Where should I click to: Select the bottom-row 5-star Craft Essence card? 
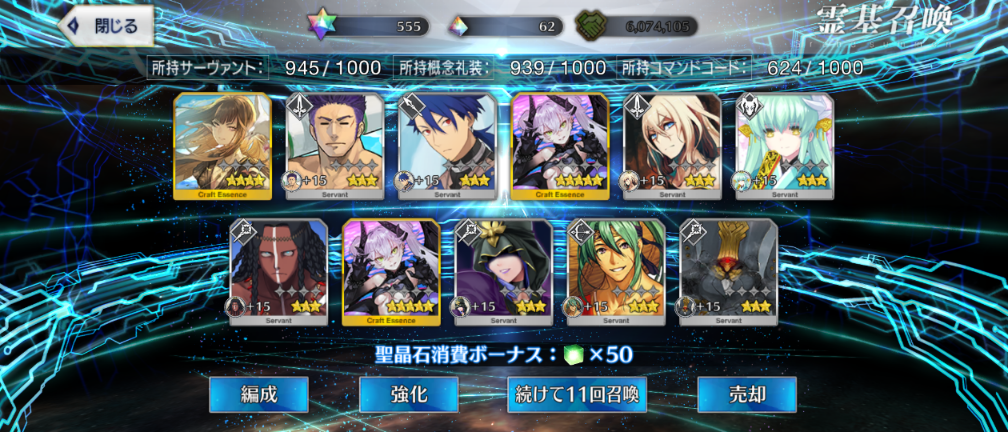(x=392, y=273)
